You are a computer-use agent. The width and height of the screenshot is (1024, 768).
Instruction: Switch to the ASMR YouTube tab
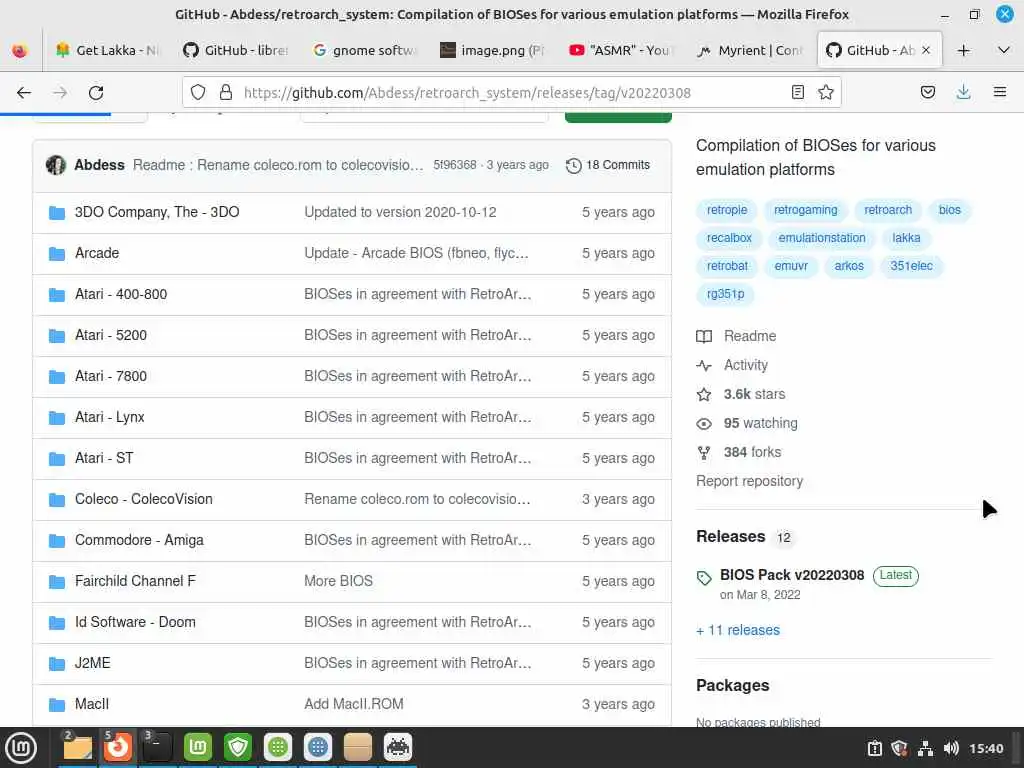pos(620,50)
